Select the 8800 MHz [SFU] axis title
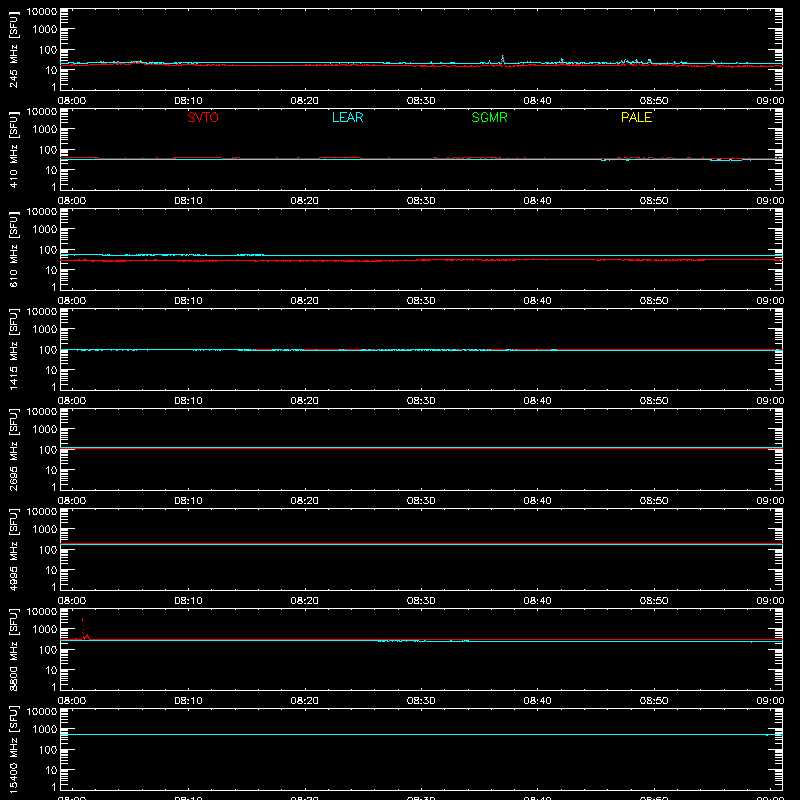 point(13,649)
